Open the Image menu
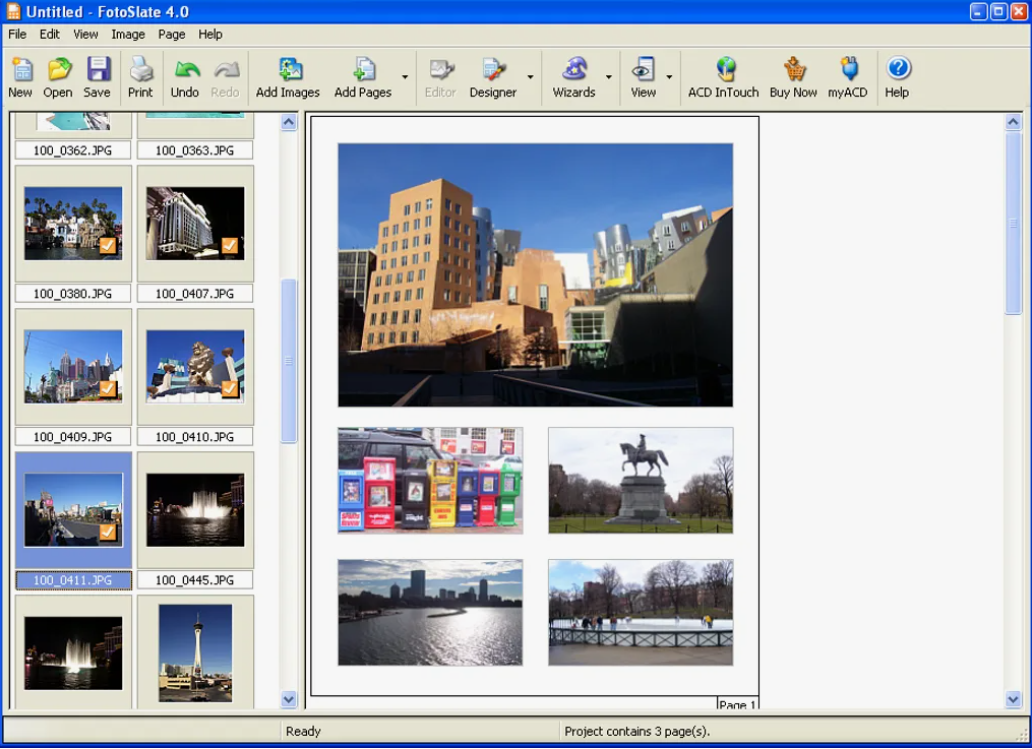Image resolution: width=1032 pixels, height=749 pixels. coord(128,34)
